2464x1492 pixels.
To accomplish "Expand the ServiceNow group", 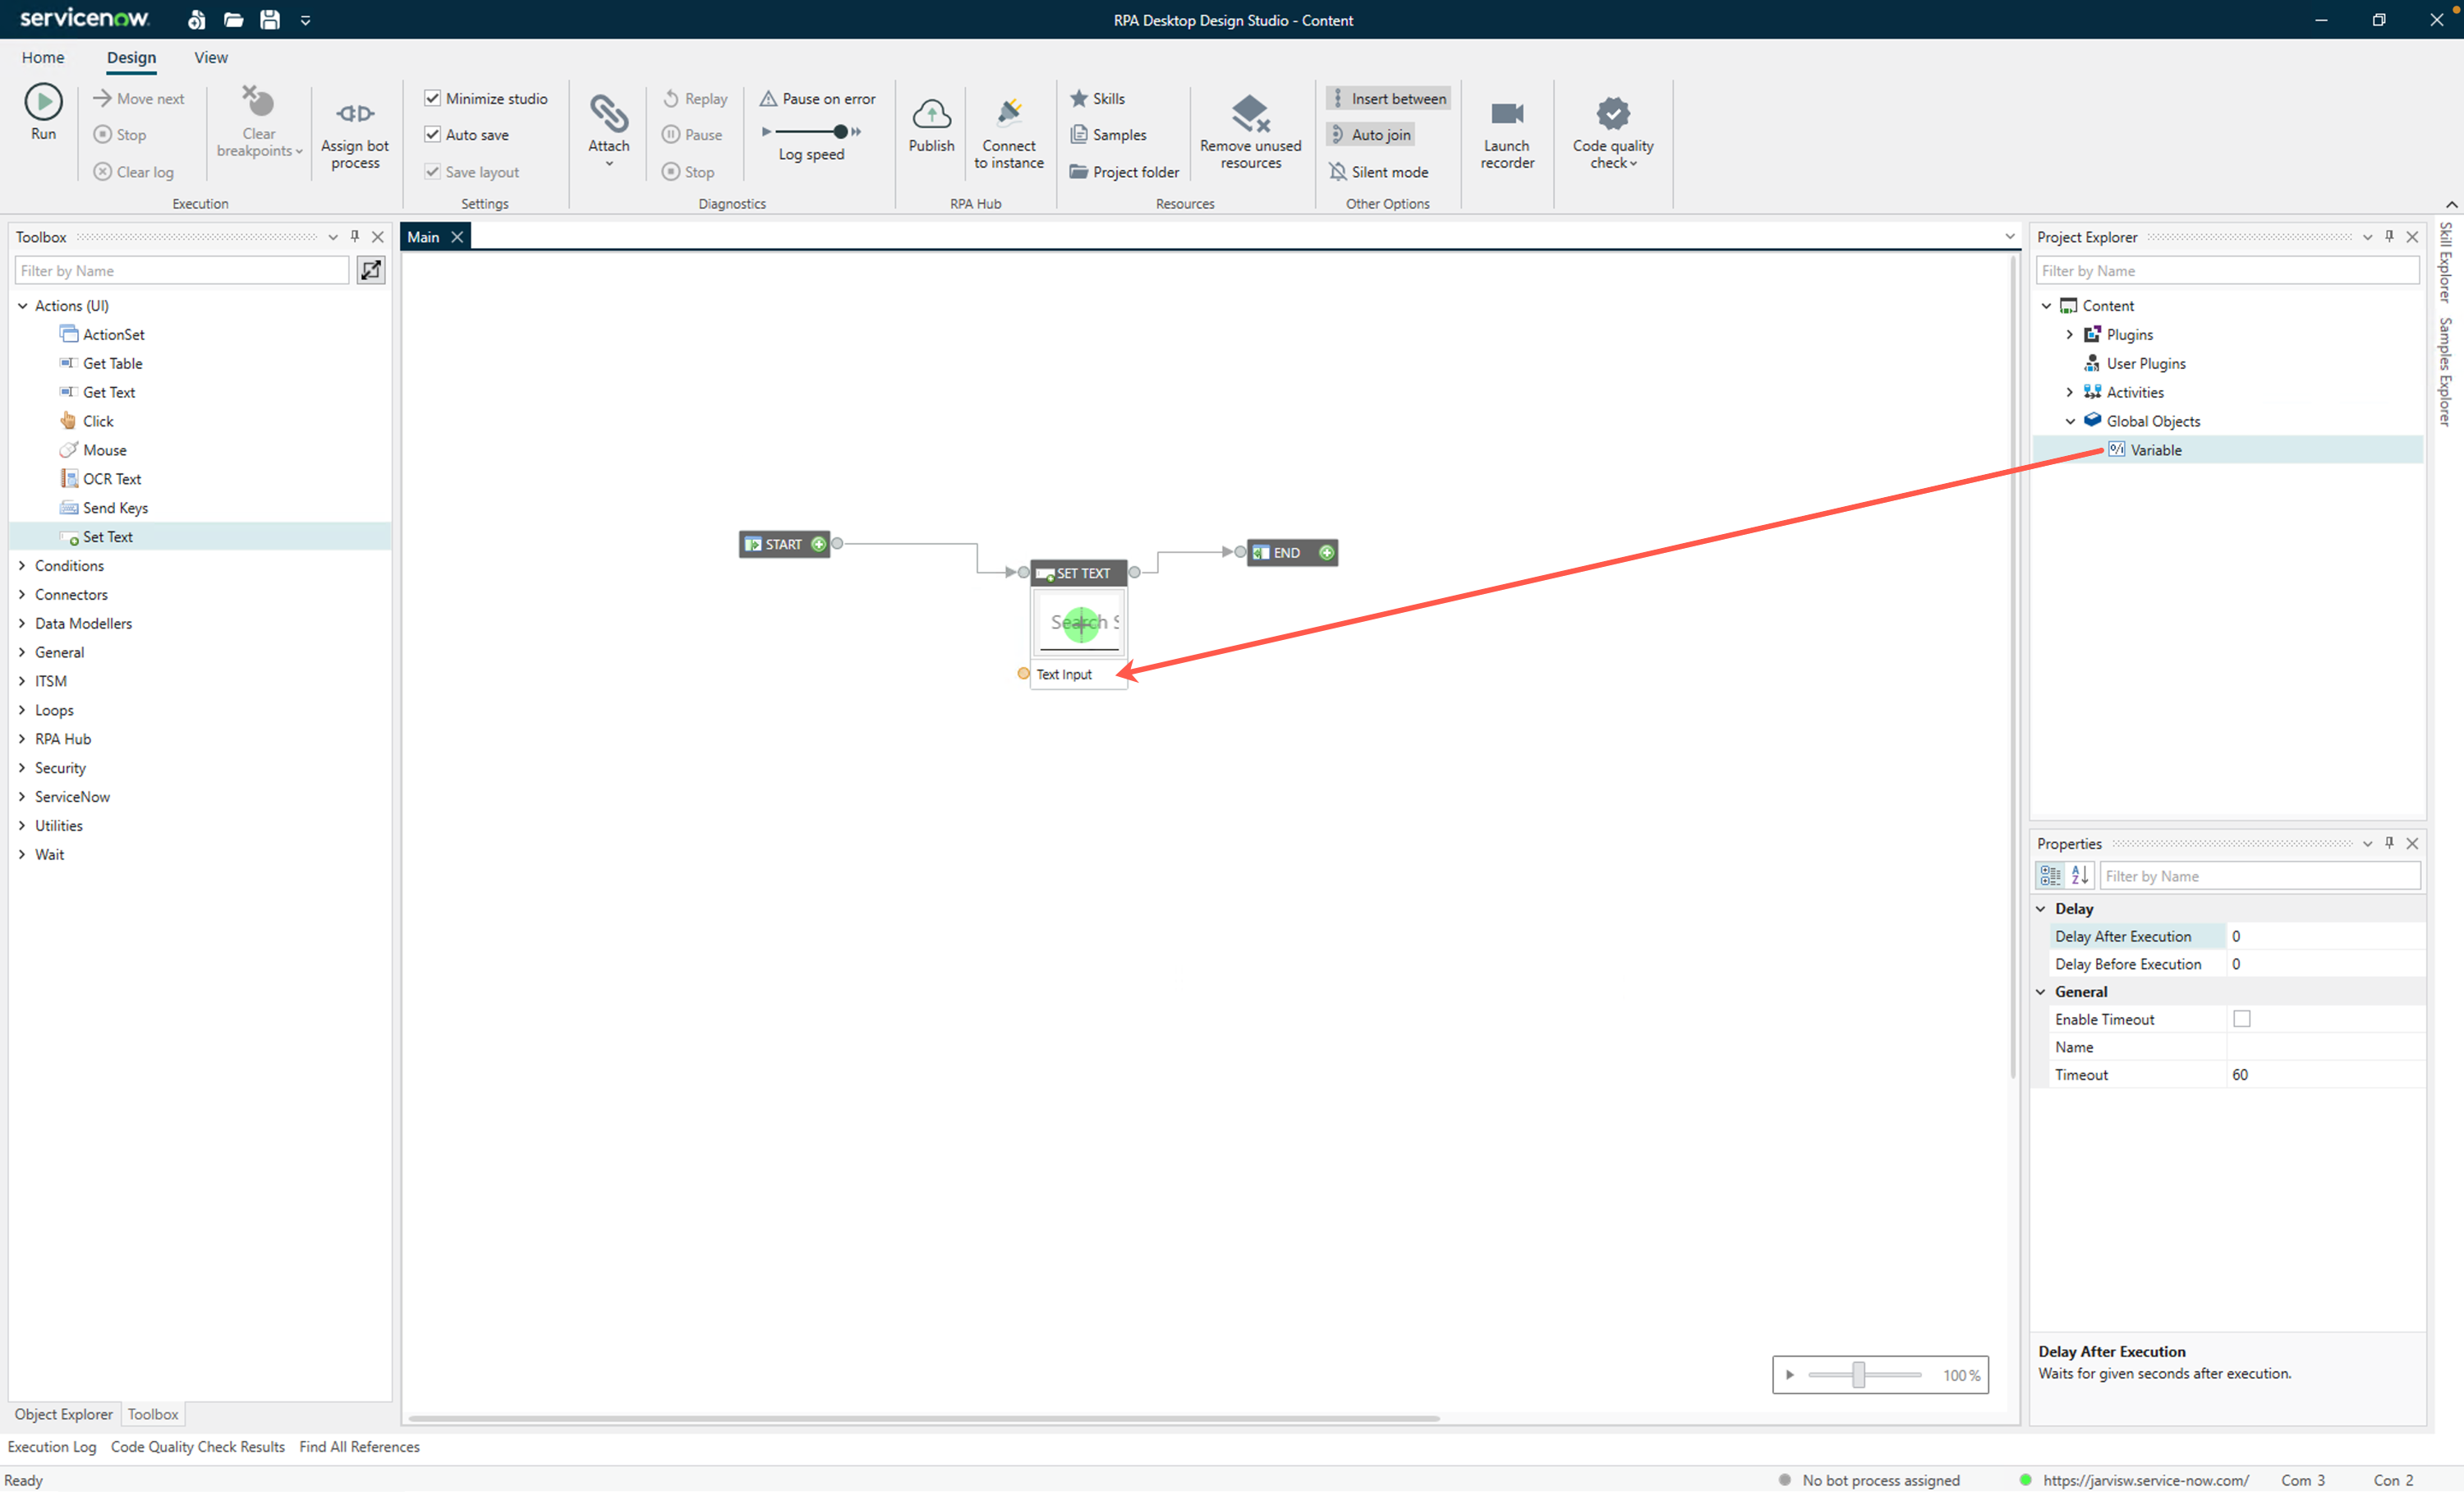I will [x=22, y=797].
